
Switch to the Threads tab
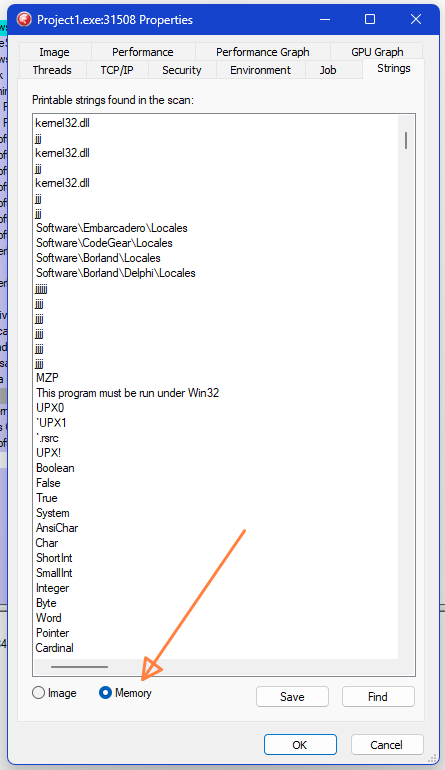[x=52, y=70]
